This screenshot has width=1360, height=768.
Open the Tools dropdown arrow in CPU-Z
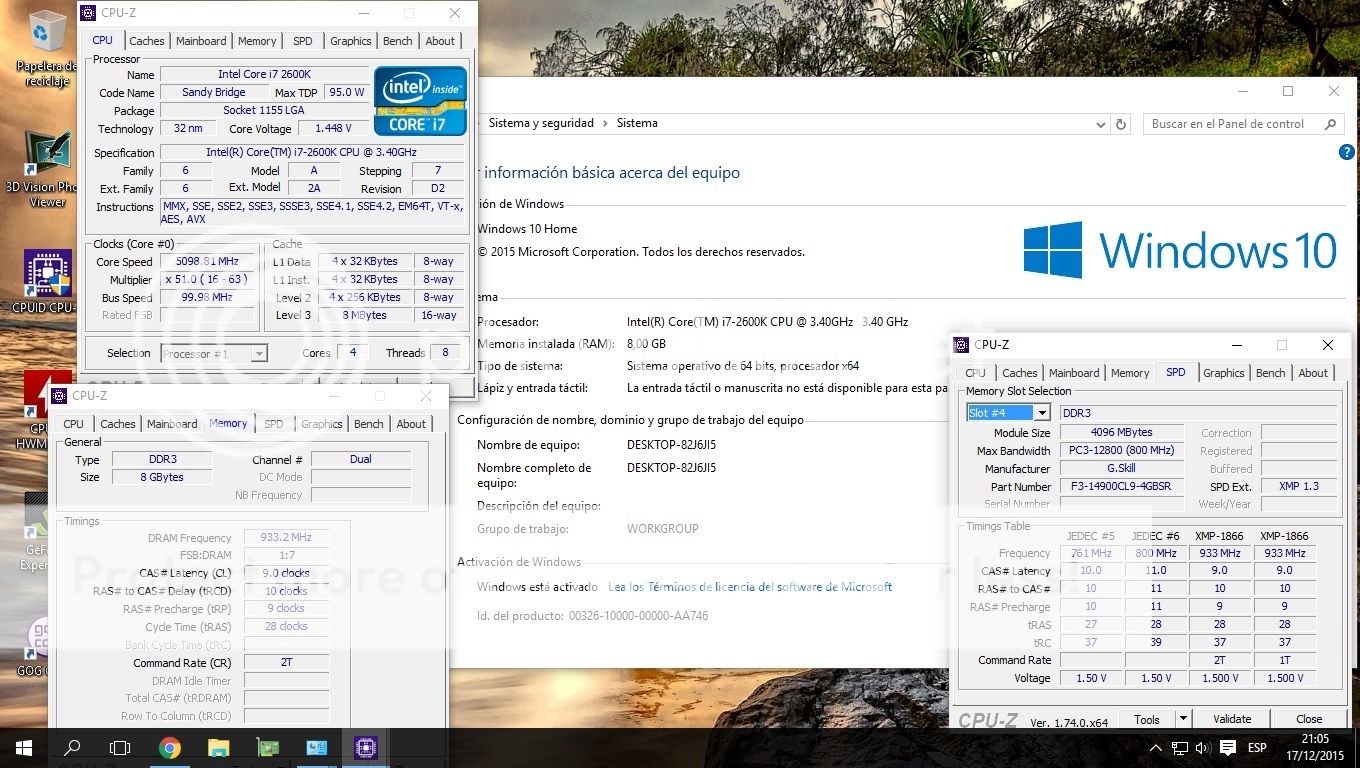(1183, 719)
